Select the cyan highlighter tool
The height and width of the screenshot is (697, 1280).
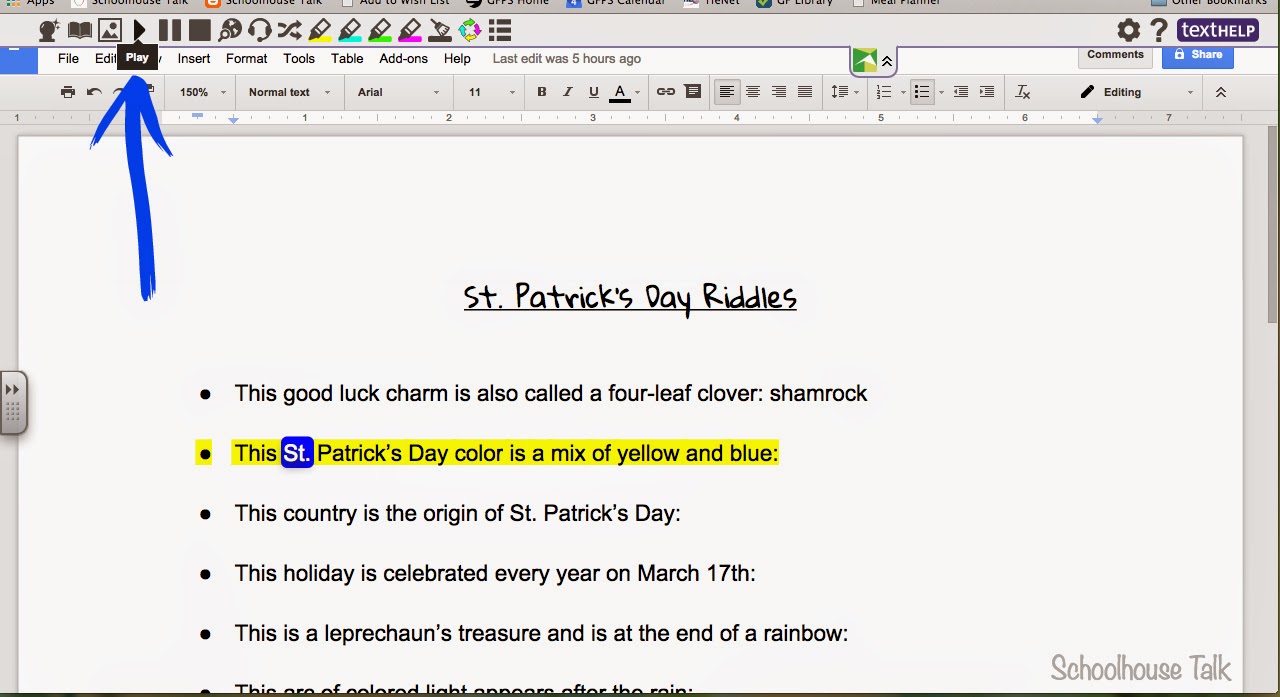point(350,30)
